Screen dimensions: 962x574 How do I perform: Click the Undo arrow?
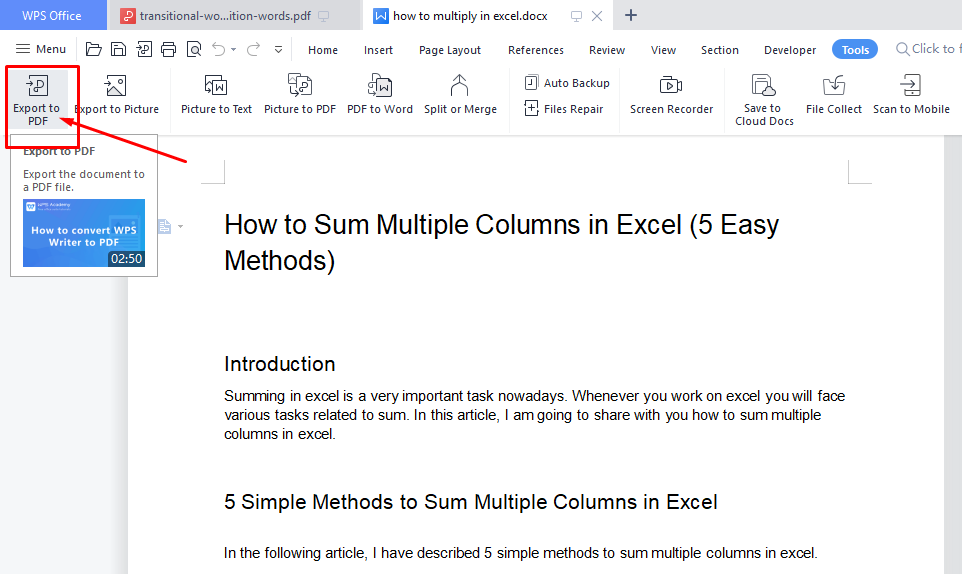[x=218, y=49]
